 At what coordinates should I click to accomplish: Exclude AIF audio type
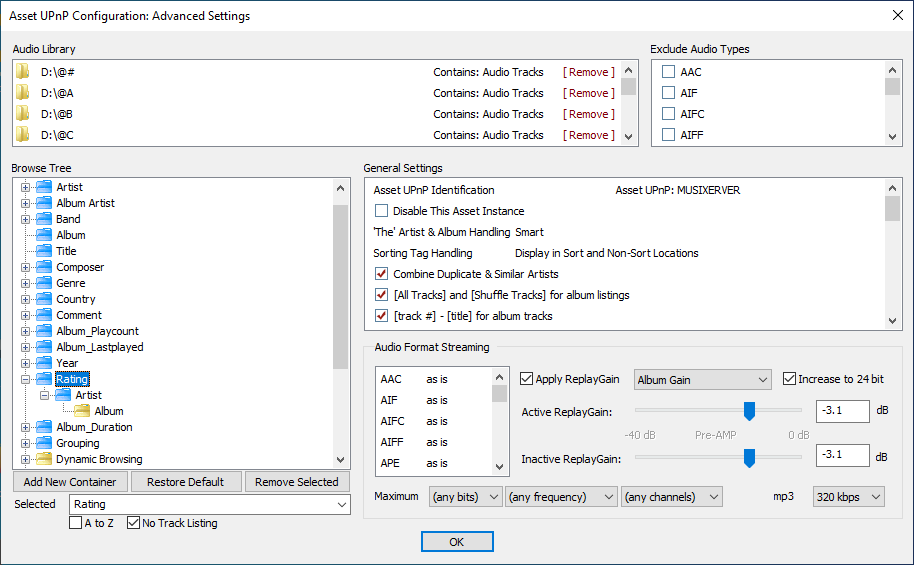669,93
